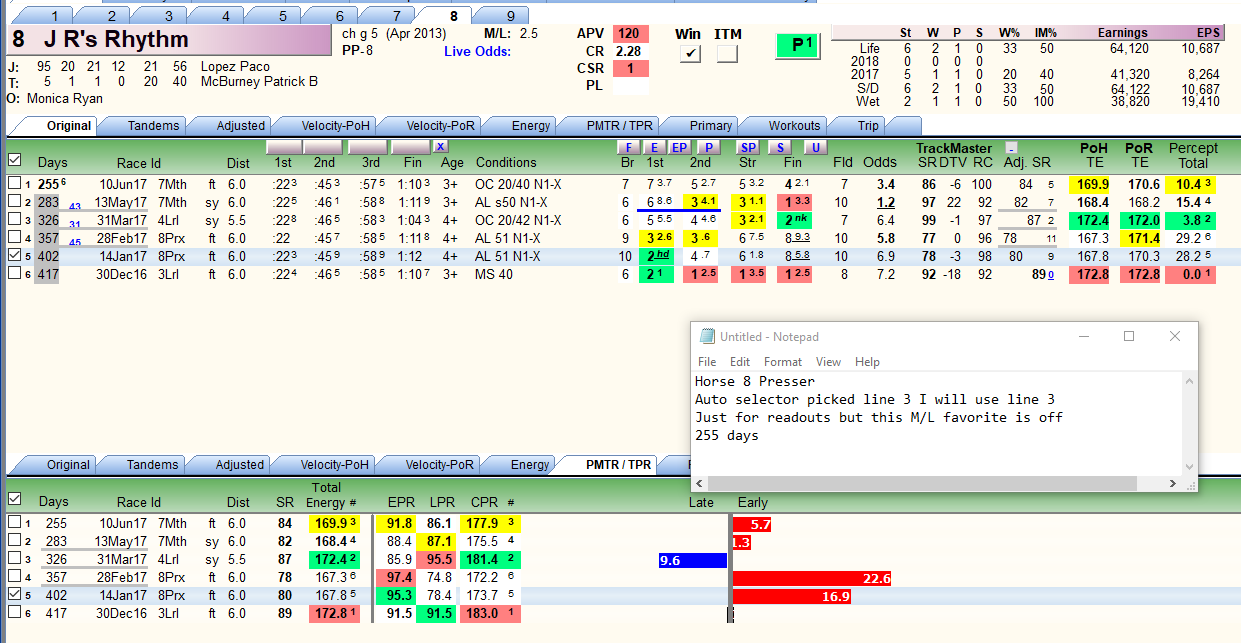Click blank button above Fin time column
This screenshot has width=1241, height=643.
click(x=409, y=147)
